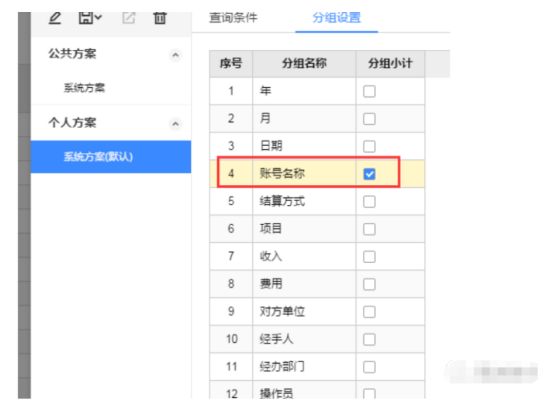554x413 pixels.
Task: Select 系统方案(默认) personal scheme
Action: pos(111,157)
